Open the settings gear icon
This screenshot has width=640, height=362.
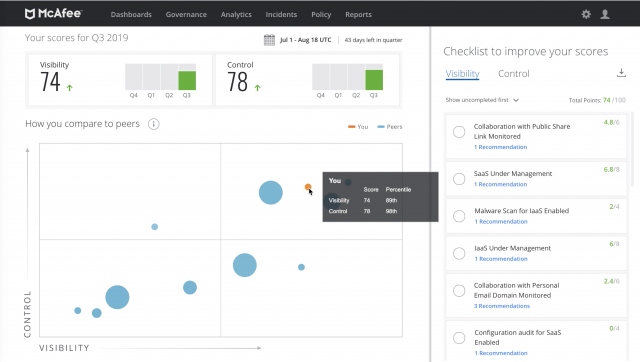tap(586, 14)
